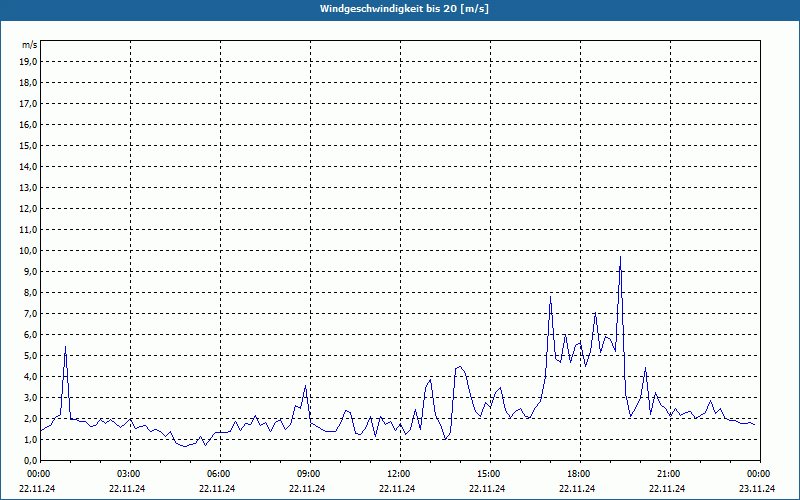Select the '5,0' y-axis label
Image resolution: width=800 pixels, height=500 pixels.
tap(30, 356)
